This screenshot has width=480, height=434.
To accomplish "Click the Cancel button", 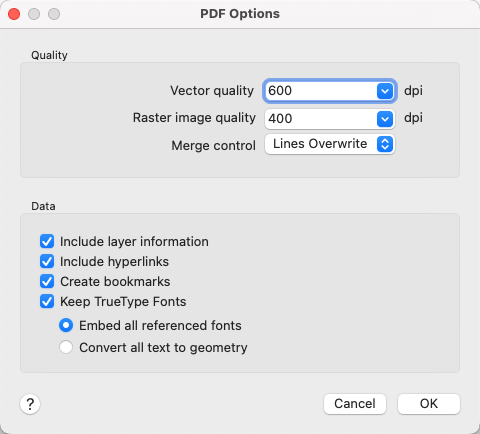I will 355,404.
